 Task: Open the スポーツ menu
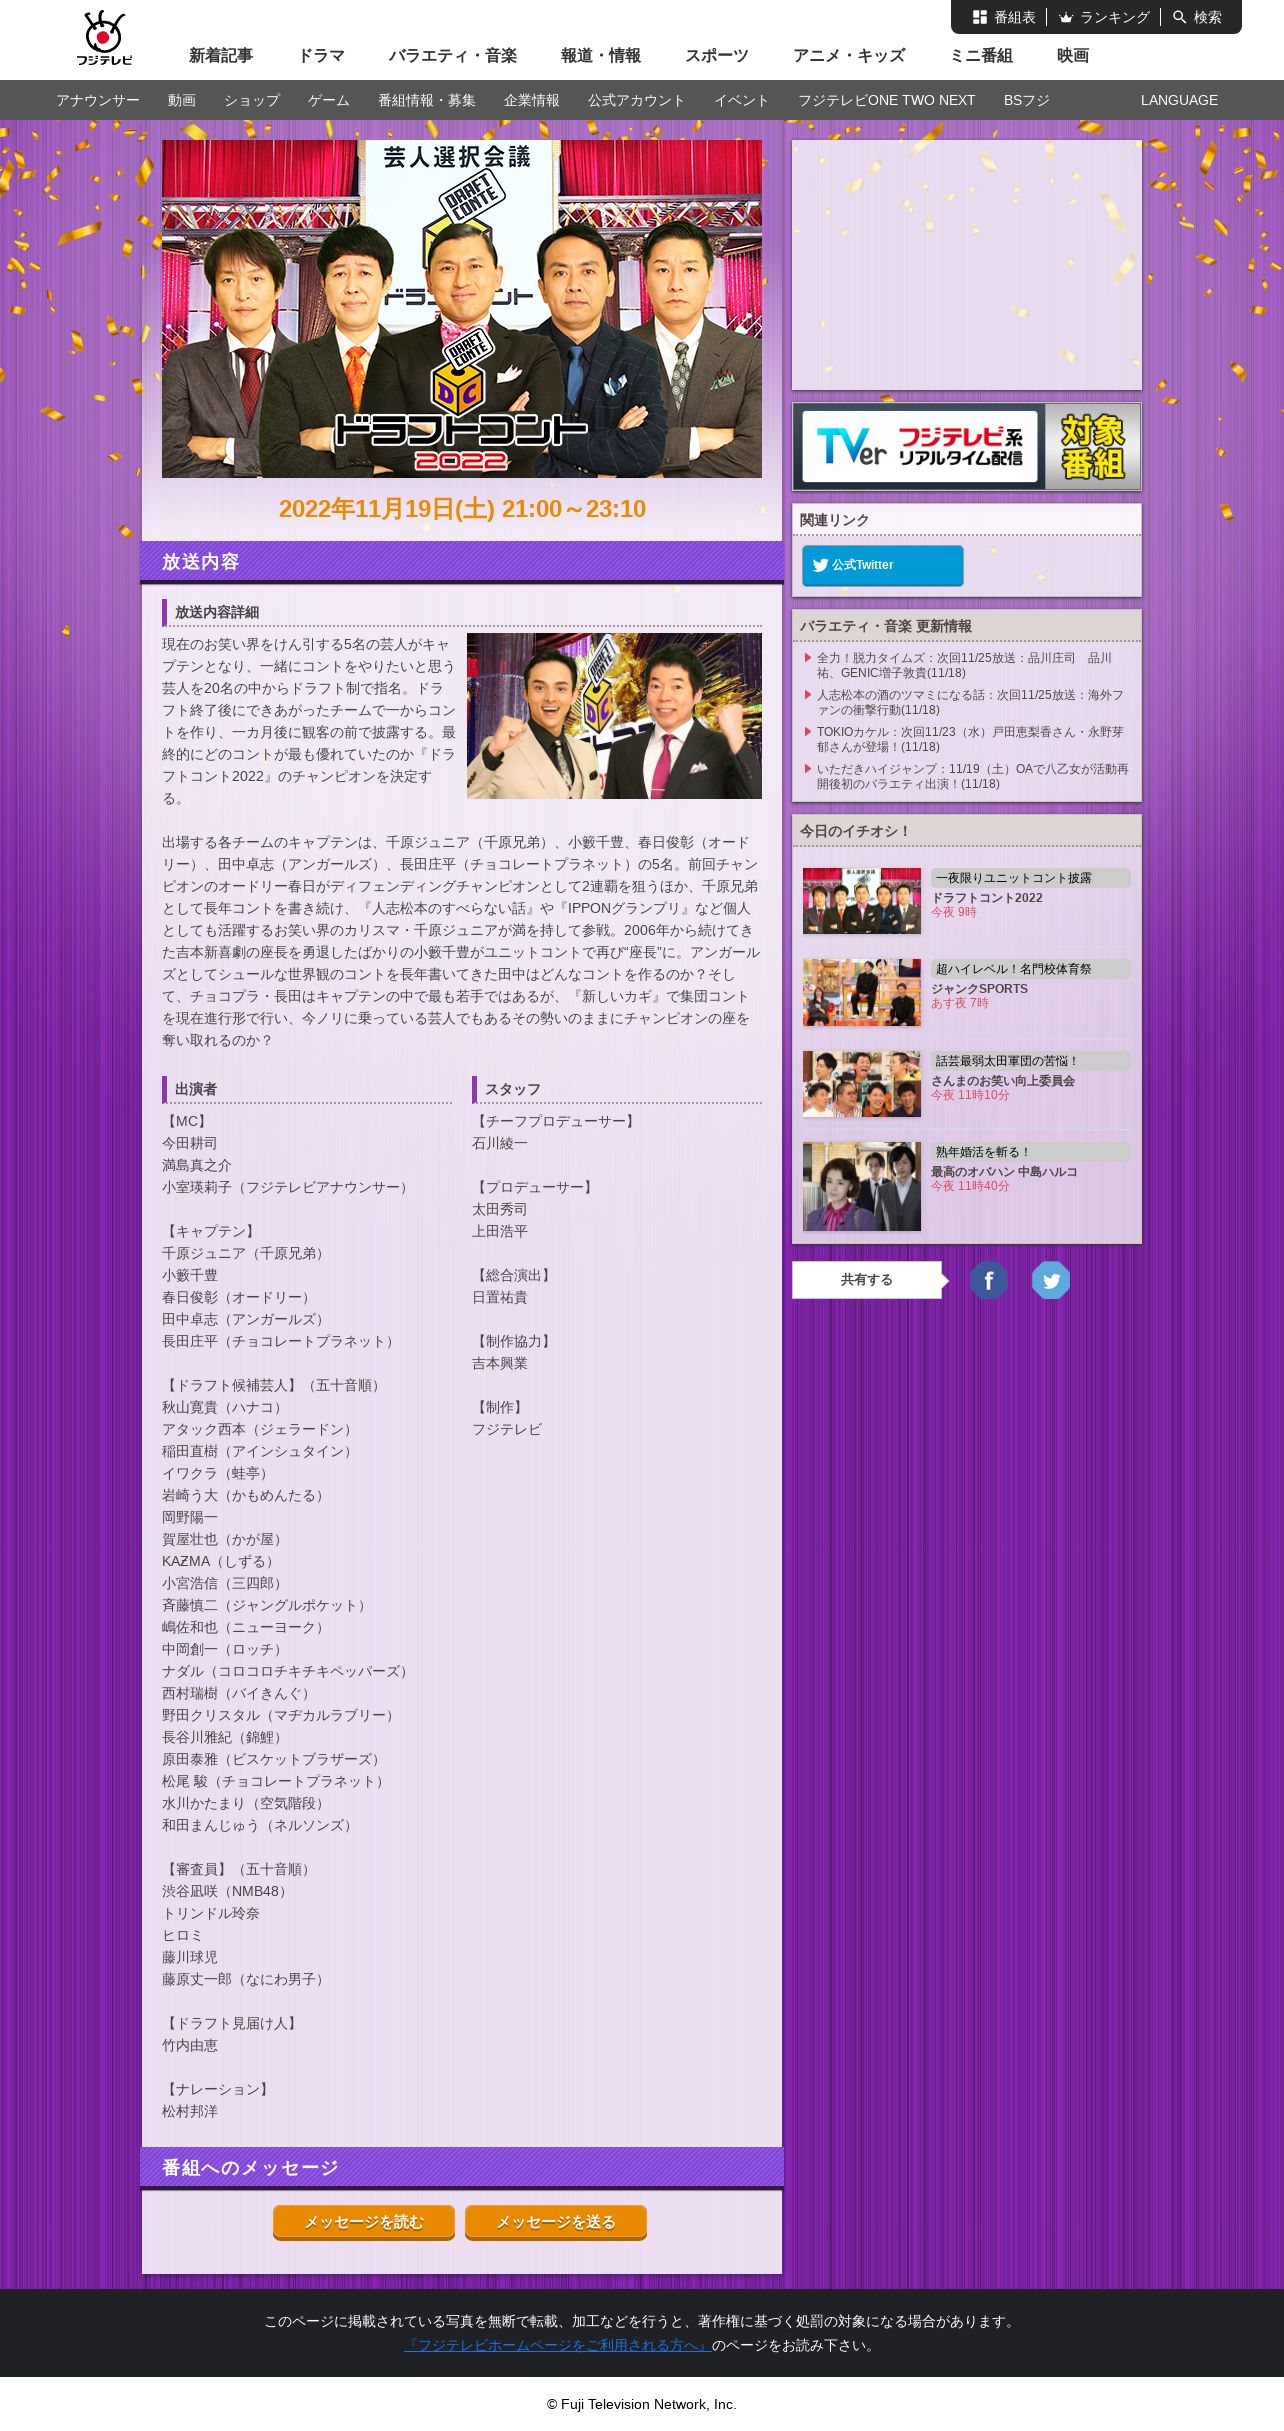(717, 56)
